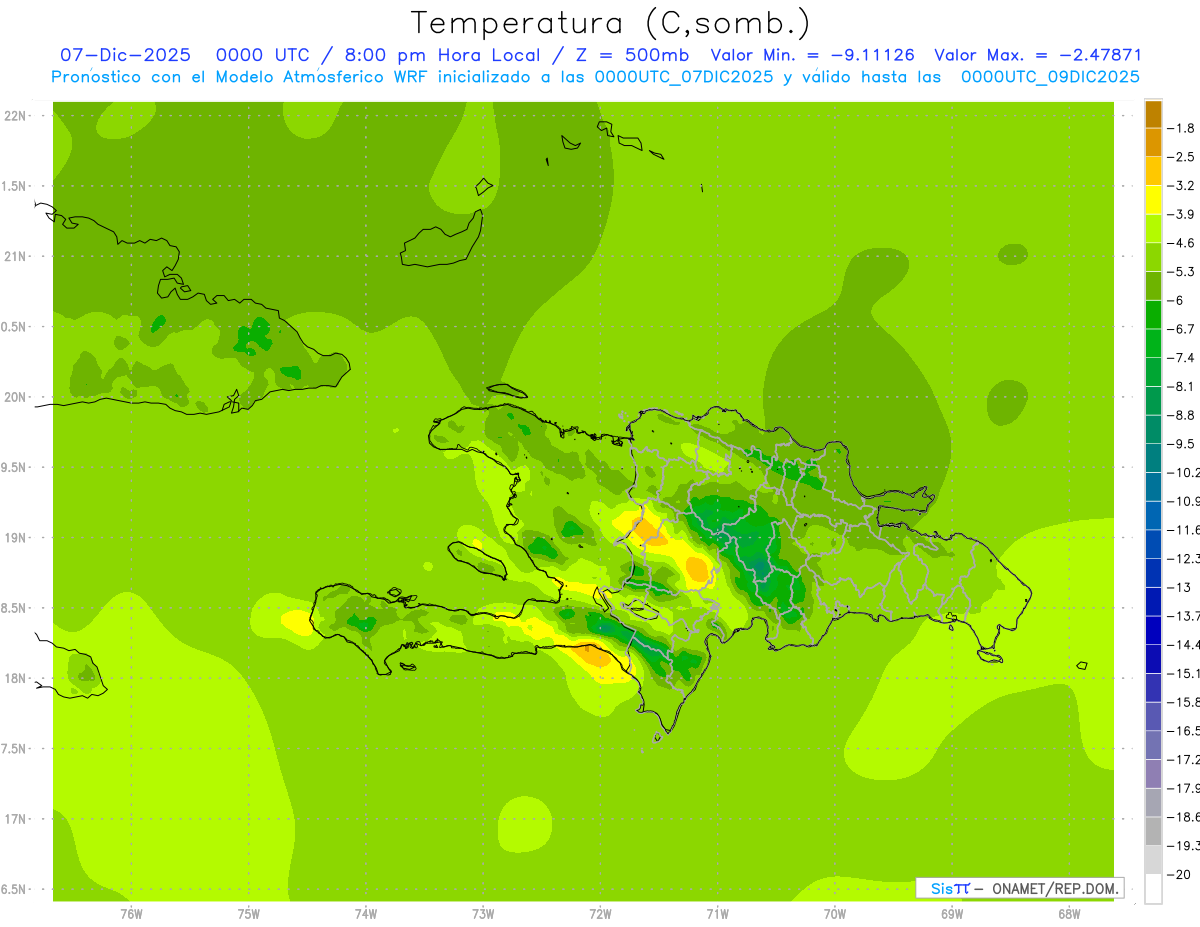Viewport: 1200px width, 927px height.
Task: Pick the orange swatch between -1.8 and -2.5
Action: (1153, 143)
